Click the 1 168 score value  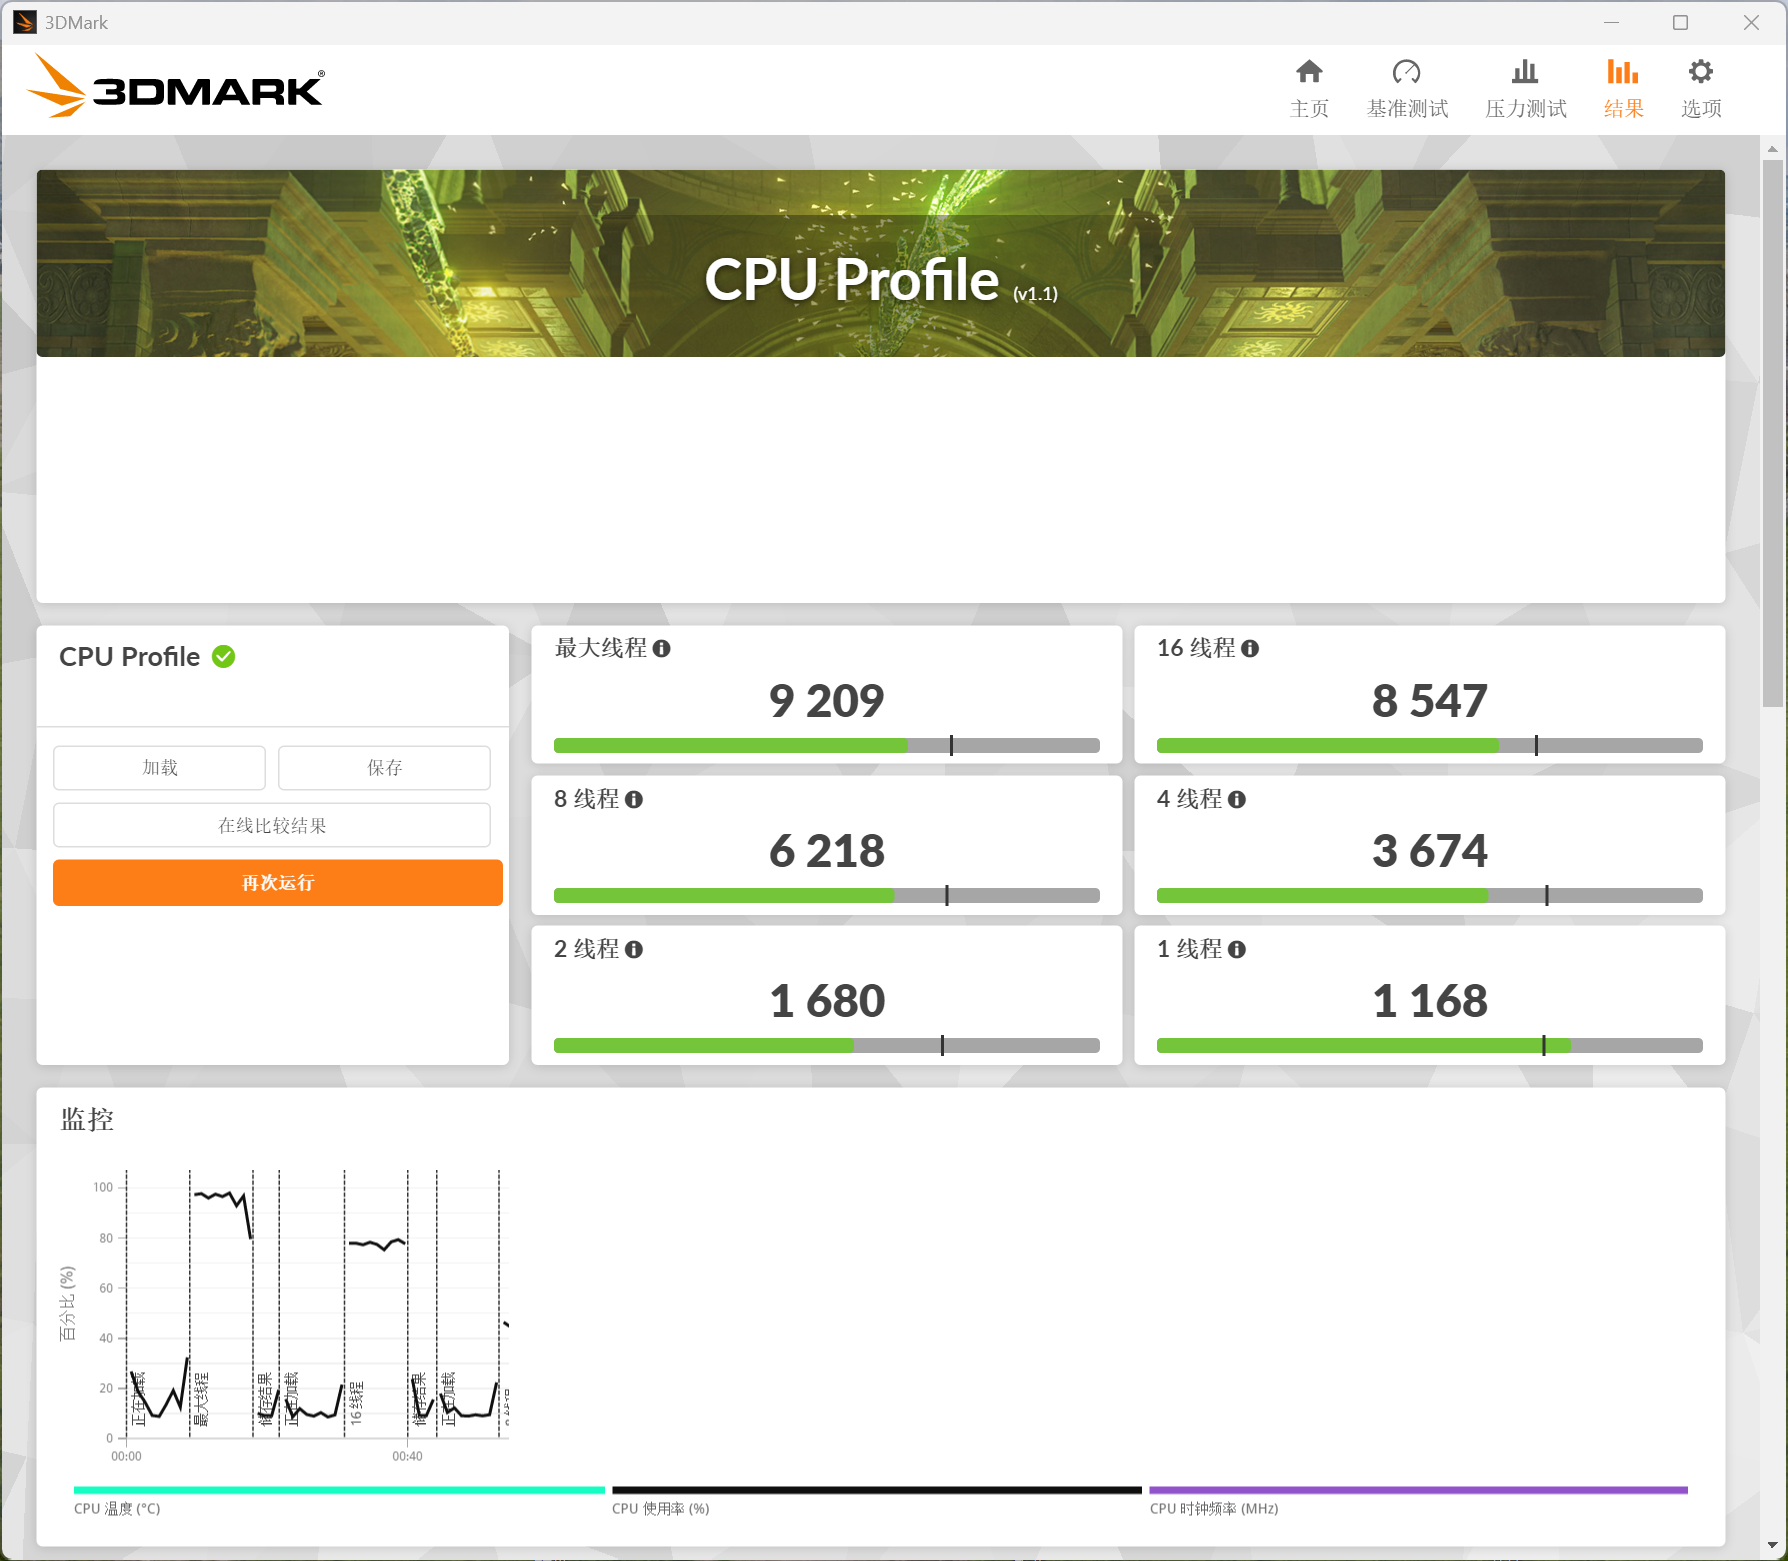pyautogui.click(x=1430, y=1002)
